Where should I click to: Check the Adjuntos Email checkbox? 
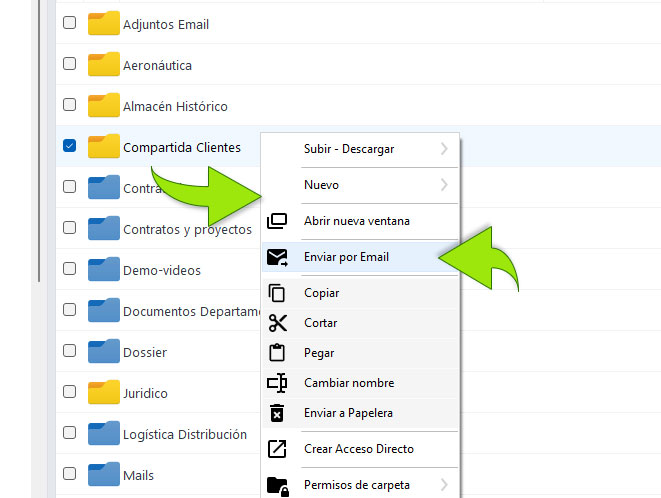pyautogui.click(x=69, y=22)
